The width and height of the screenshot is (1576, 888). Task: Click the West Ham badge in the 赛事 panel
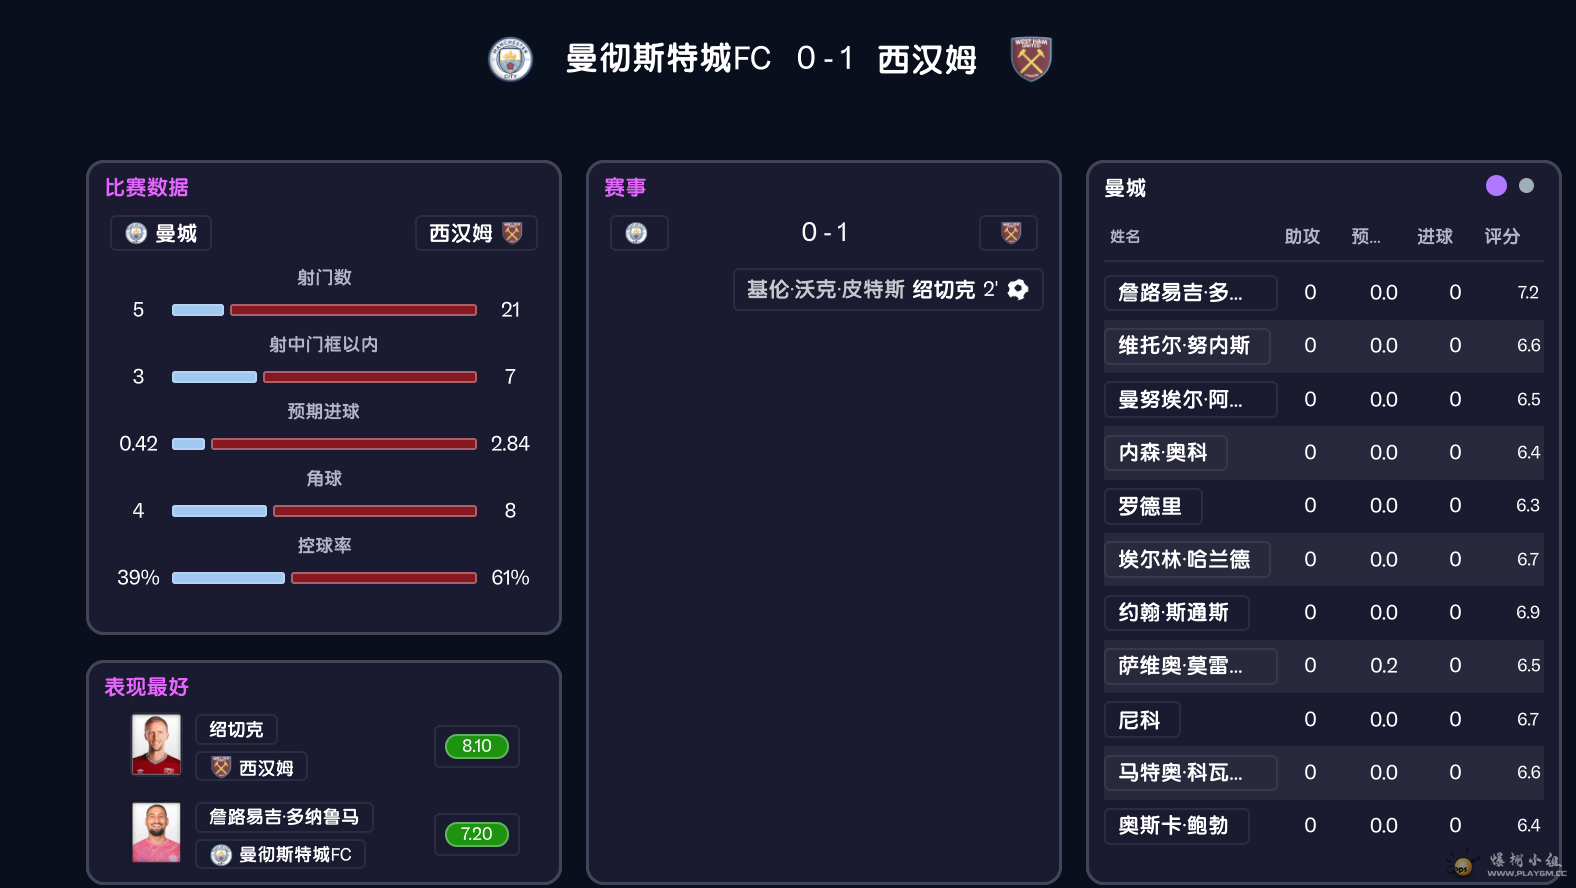click(1010, 233)
